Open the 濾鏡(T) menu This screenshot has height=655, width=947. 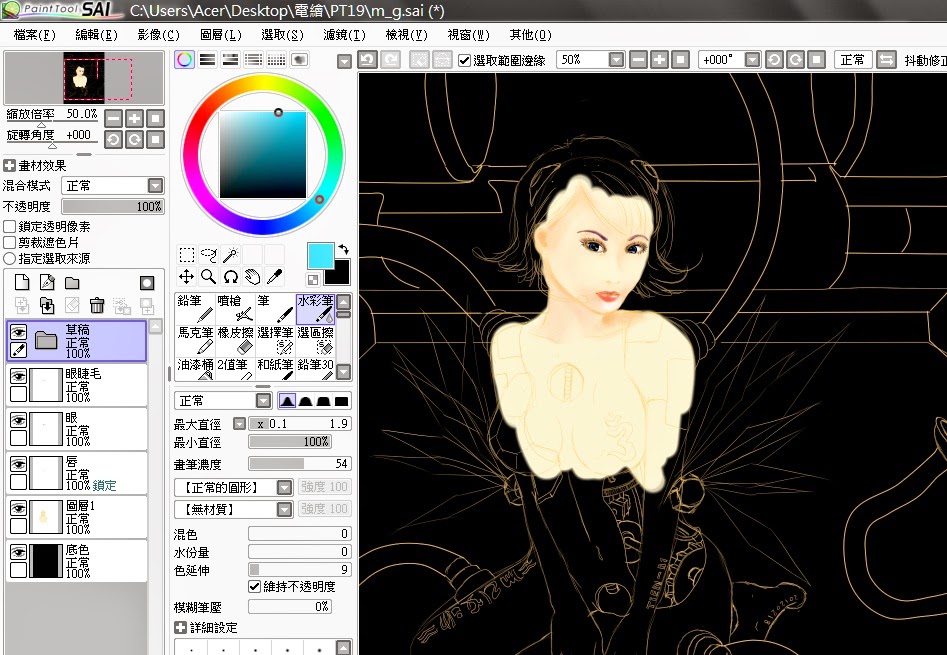pyautogui.click(x=345, y=35)
